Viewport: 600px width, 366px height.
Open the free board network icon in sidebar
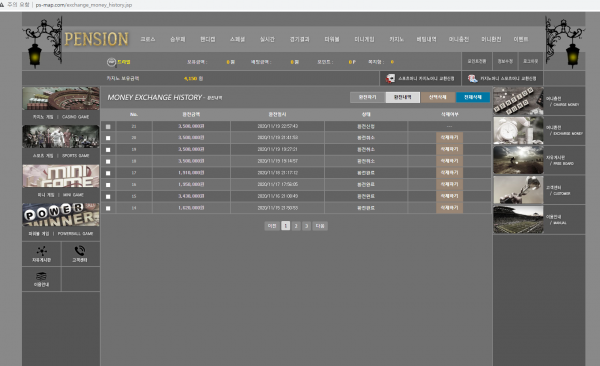click(41, 251)
